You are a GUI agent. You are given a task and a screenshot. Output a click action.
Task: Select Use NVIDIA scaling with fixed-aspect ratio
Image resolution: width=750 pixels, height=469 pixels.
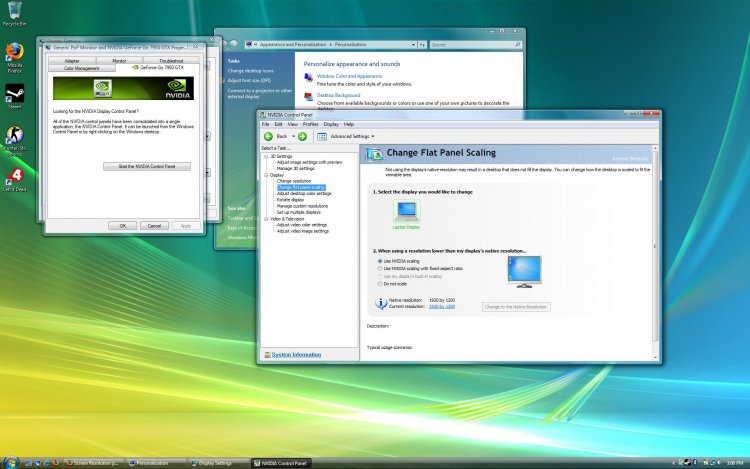380,269
